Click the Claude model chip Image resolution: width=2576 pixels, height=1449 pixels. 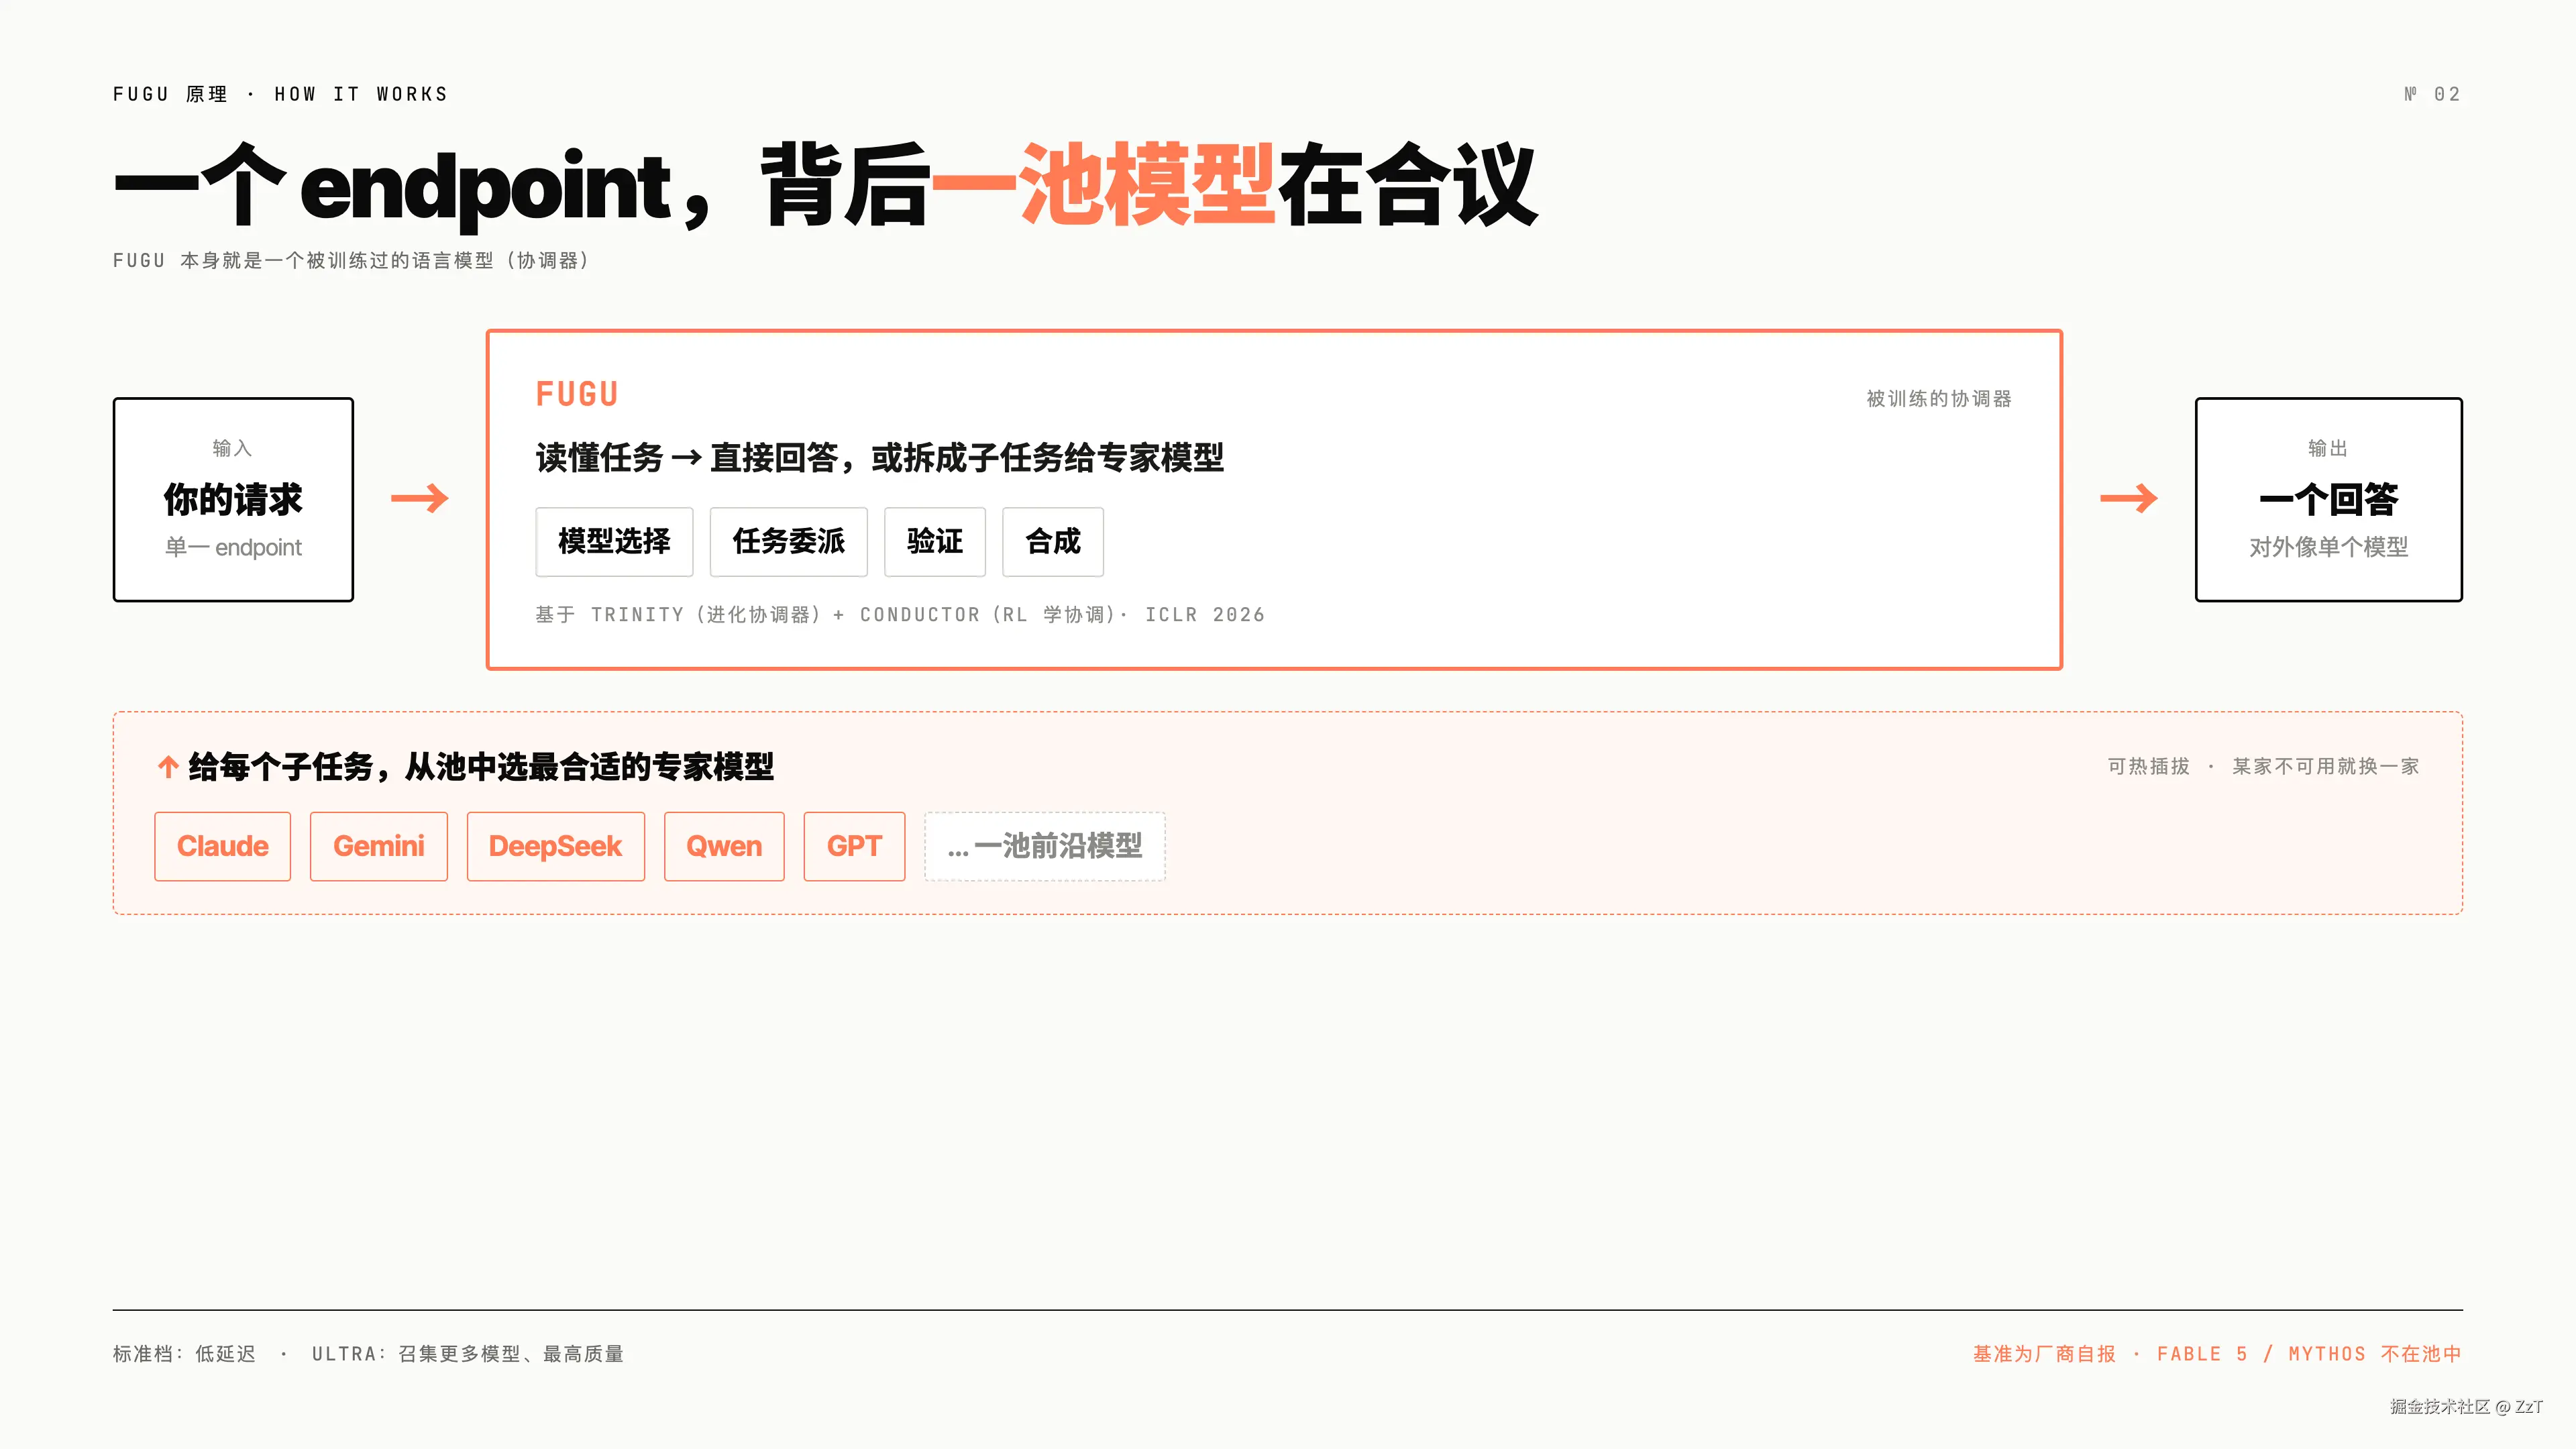[x=222, y=846]
